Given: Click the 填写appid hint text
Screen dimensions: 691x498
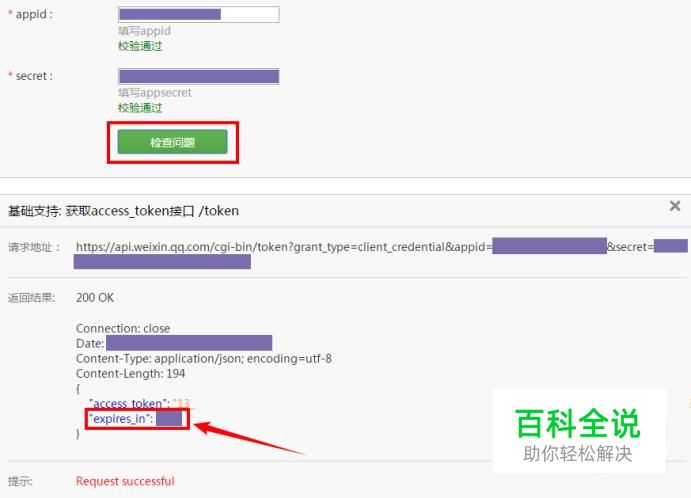Looking at the screenshot, I should coord(144,31).
